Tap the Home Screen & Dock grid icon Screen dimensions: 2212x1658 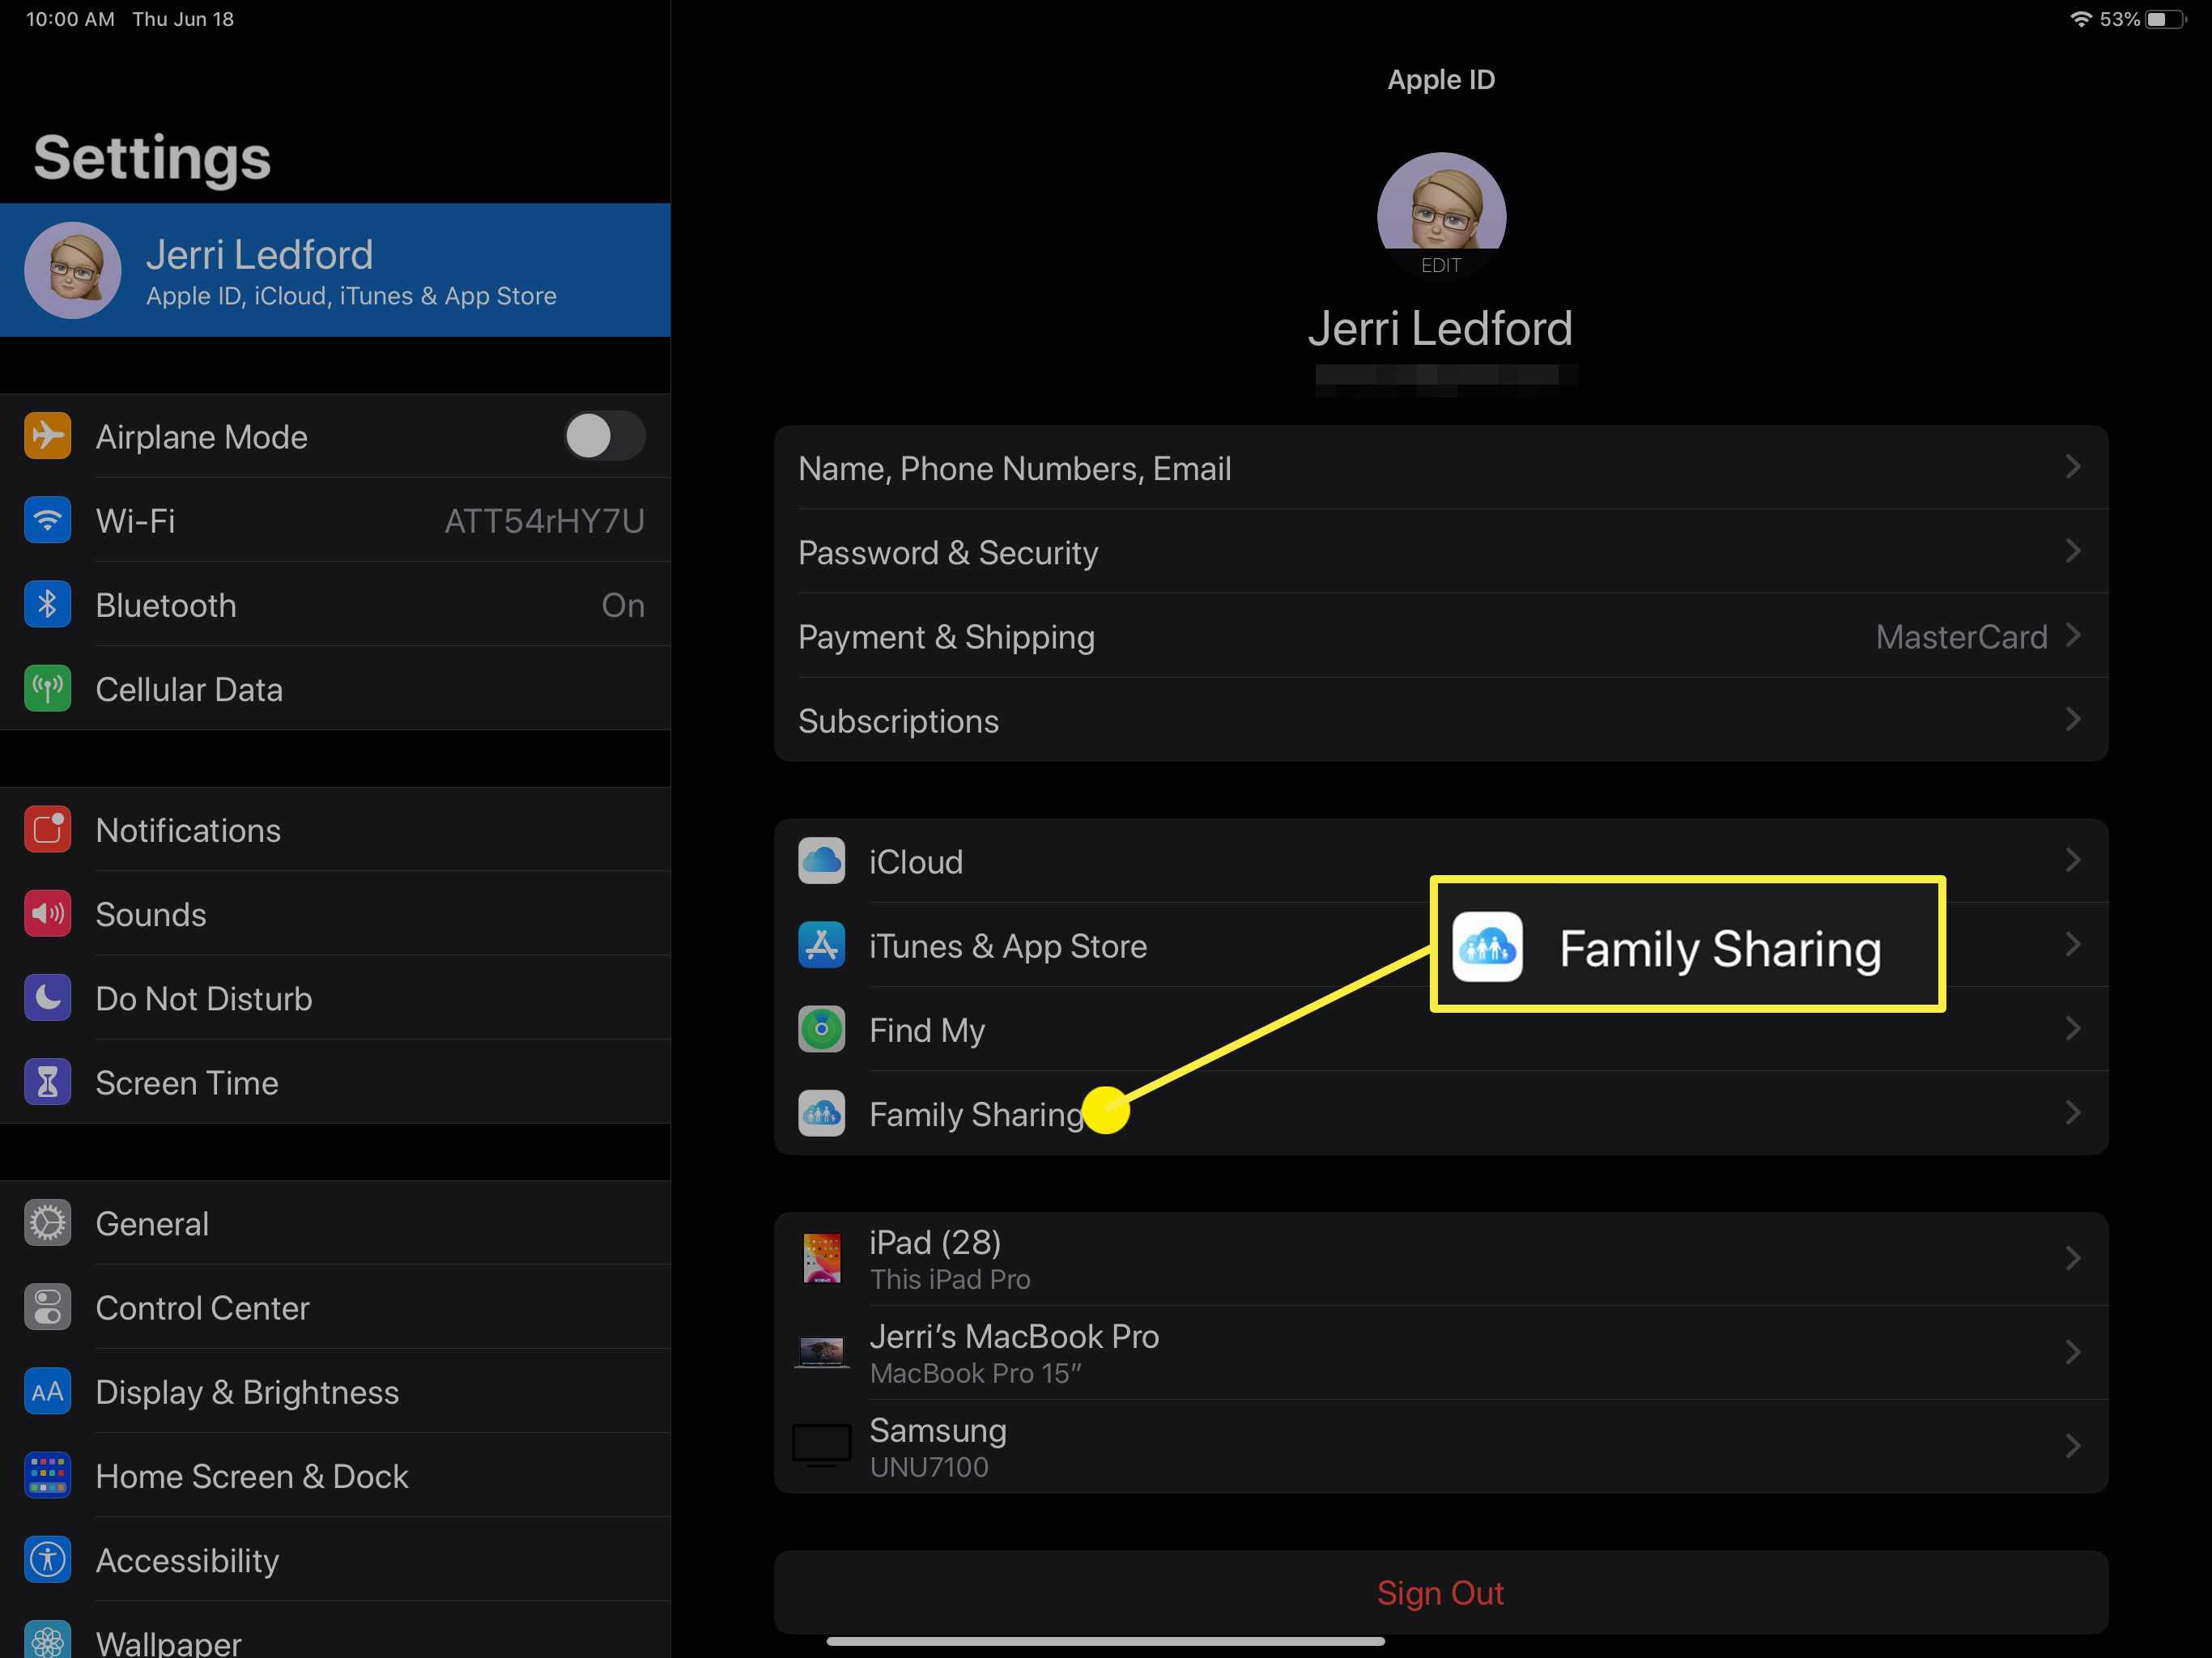[47, 1475]
